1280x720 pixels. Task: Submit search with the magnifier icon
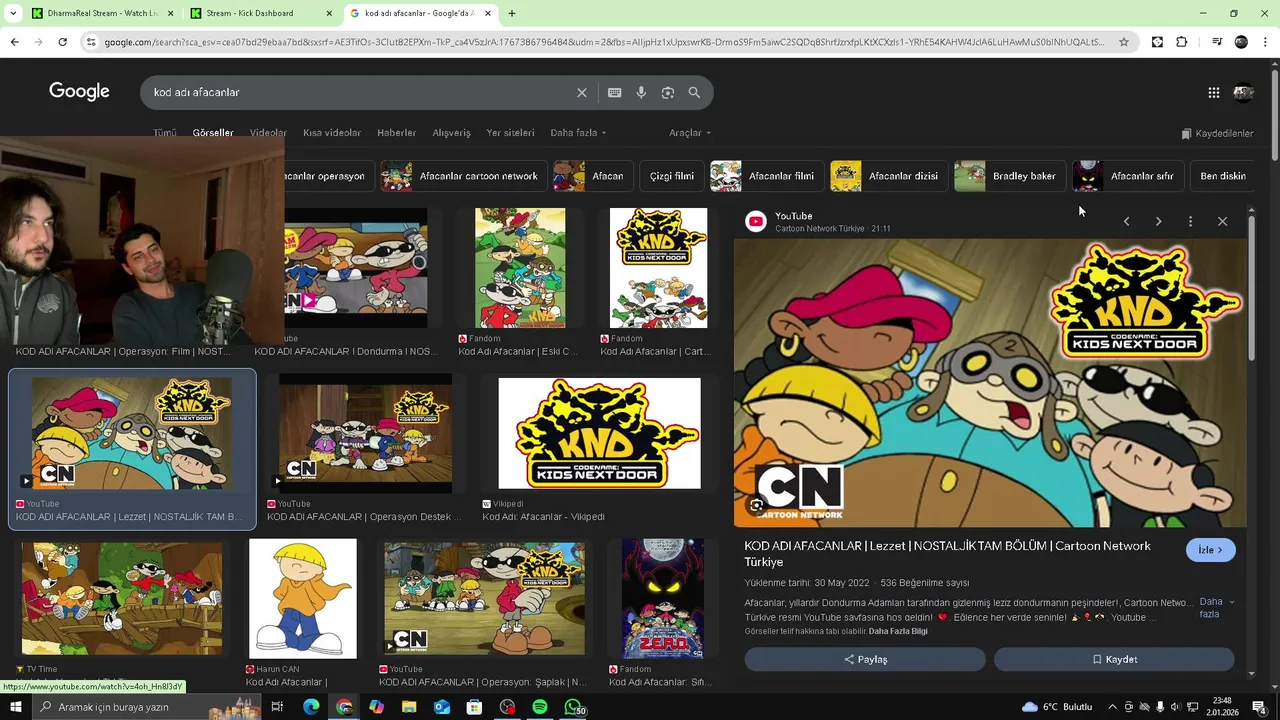[x=694, y=92]
